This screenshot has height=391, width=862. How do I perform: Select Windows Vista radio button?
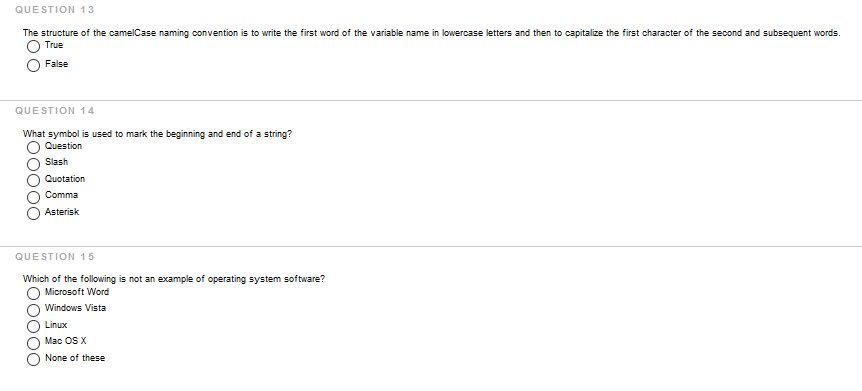pyautogui.click(x=34, y=310)
